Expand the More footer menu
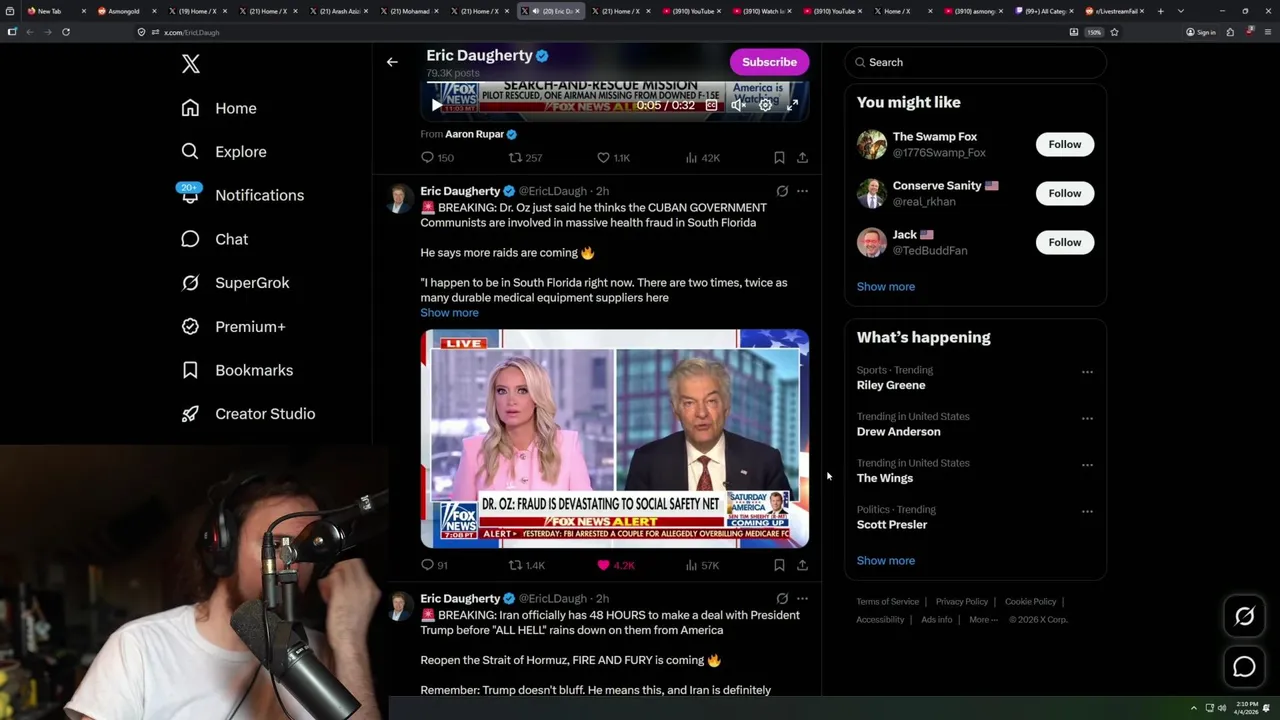1280x720 pixels. coord(983,620)
